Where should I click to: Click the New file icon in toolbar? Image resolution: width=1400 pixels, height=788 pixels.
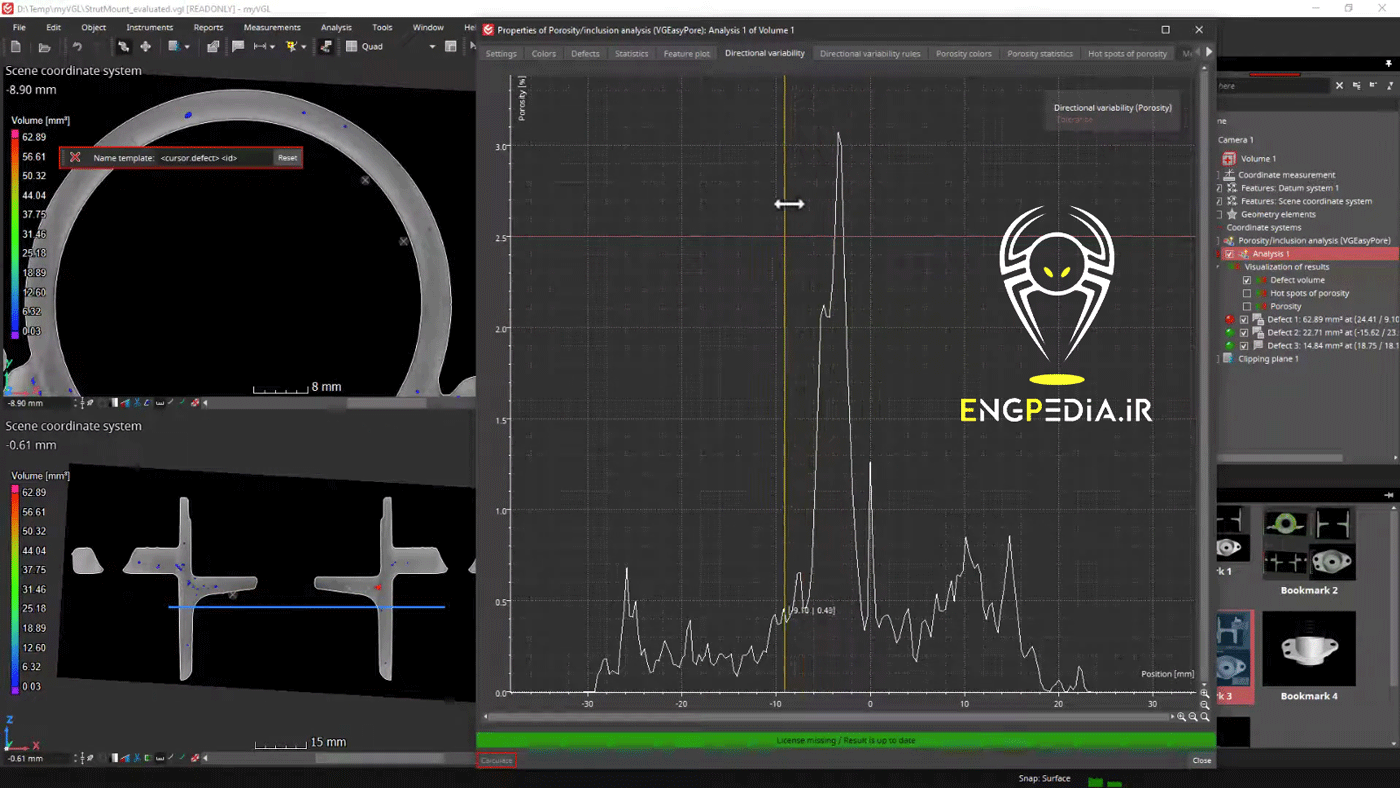coord(15,46)
